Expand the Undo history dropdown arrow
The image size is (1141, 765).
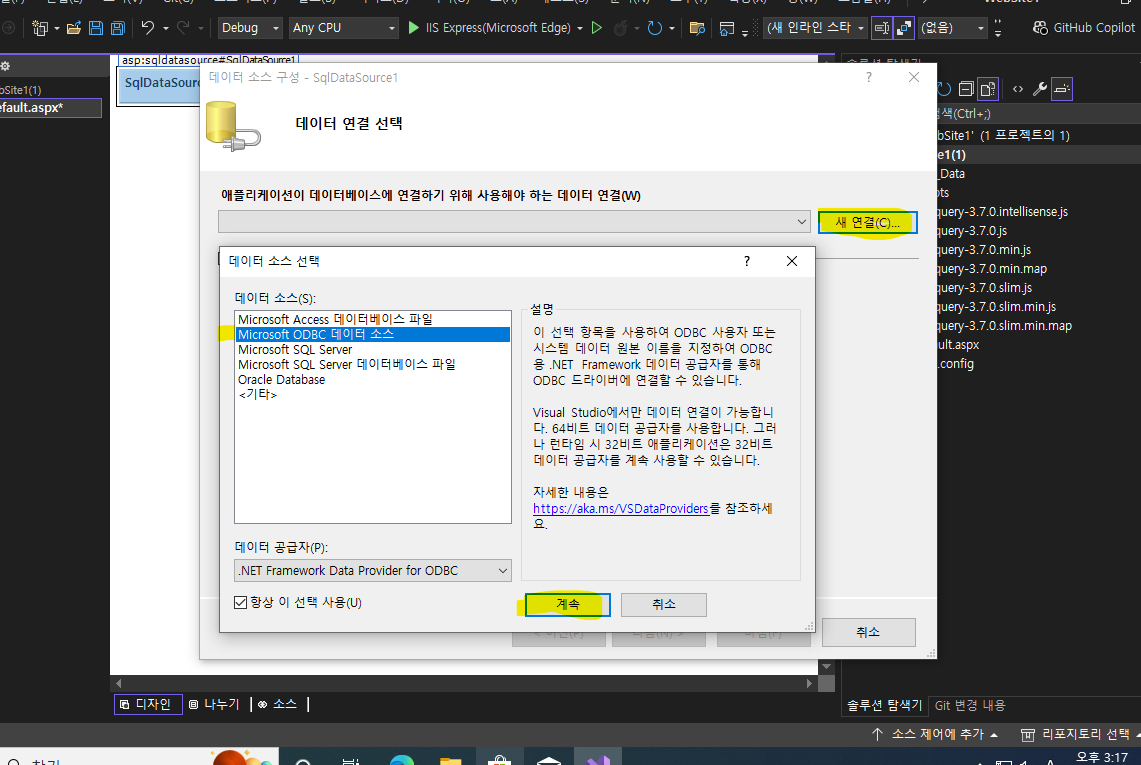[166, 28]
